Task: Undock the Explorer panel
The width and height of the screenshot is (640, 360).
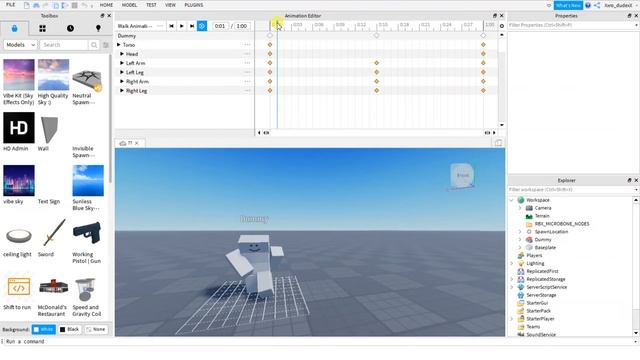Action: point(629,180)
